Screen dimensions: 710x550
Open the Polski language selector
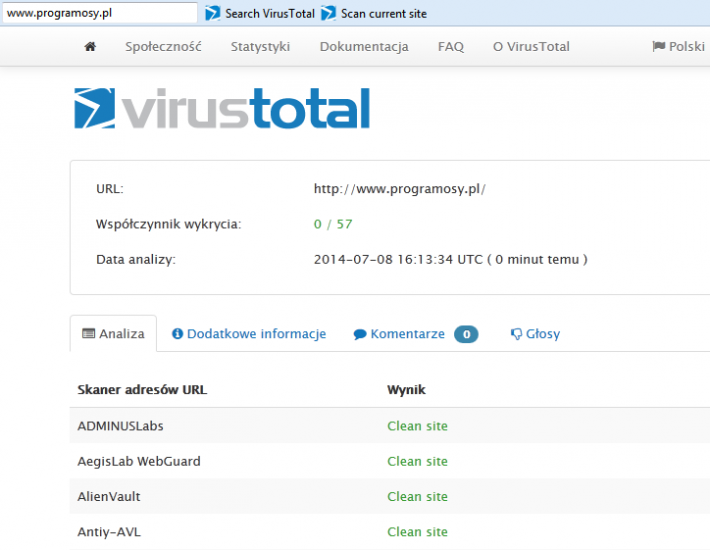coord(678,46)
